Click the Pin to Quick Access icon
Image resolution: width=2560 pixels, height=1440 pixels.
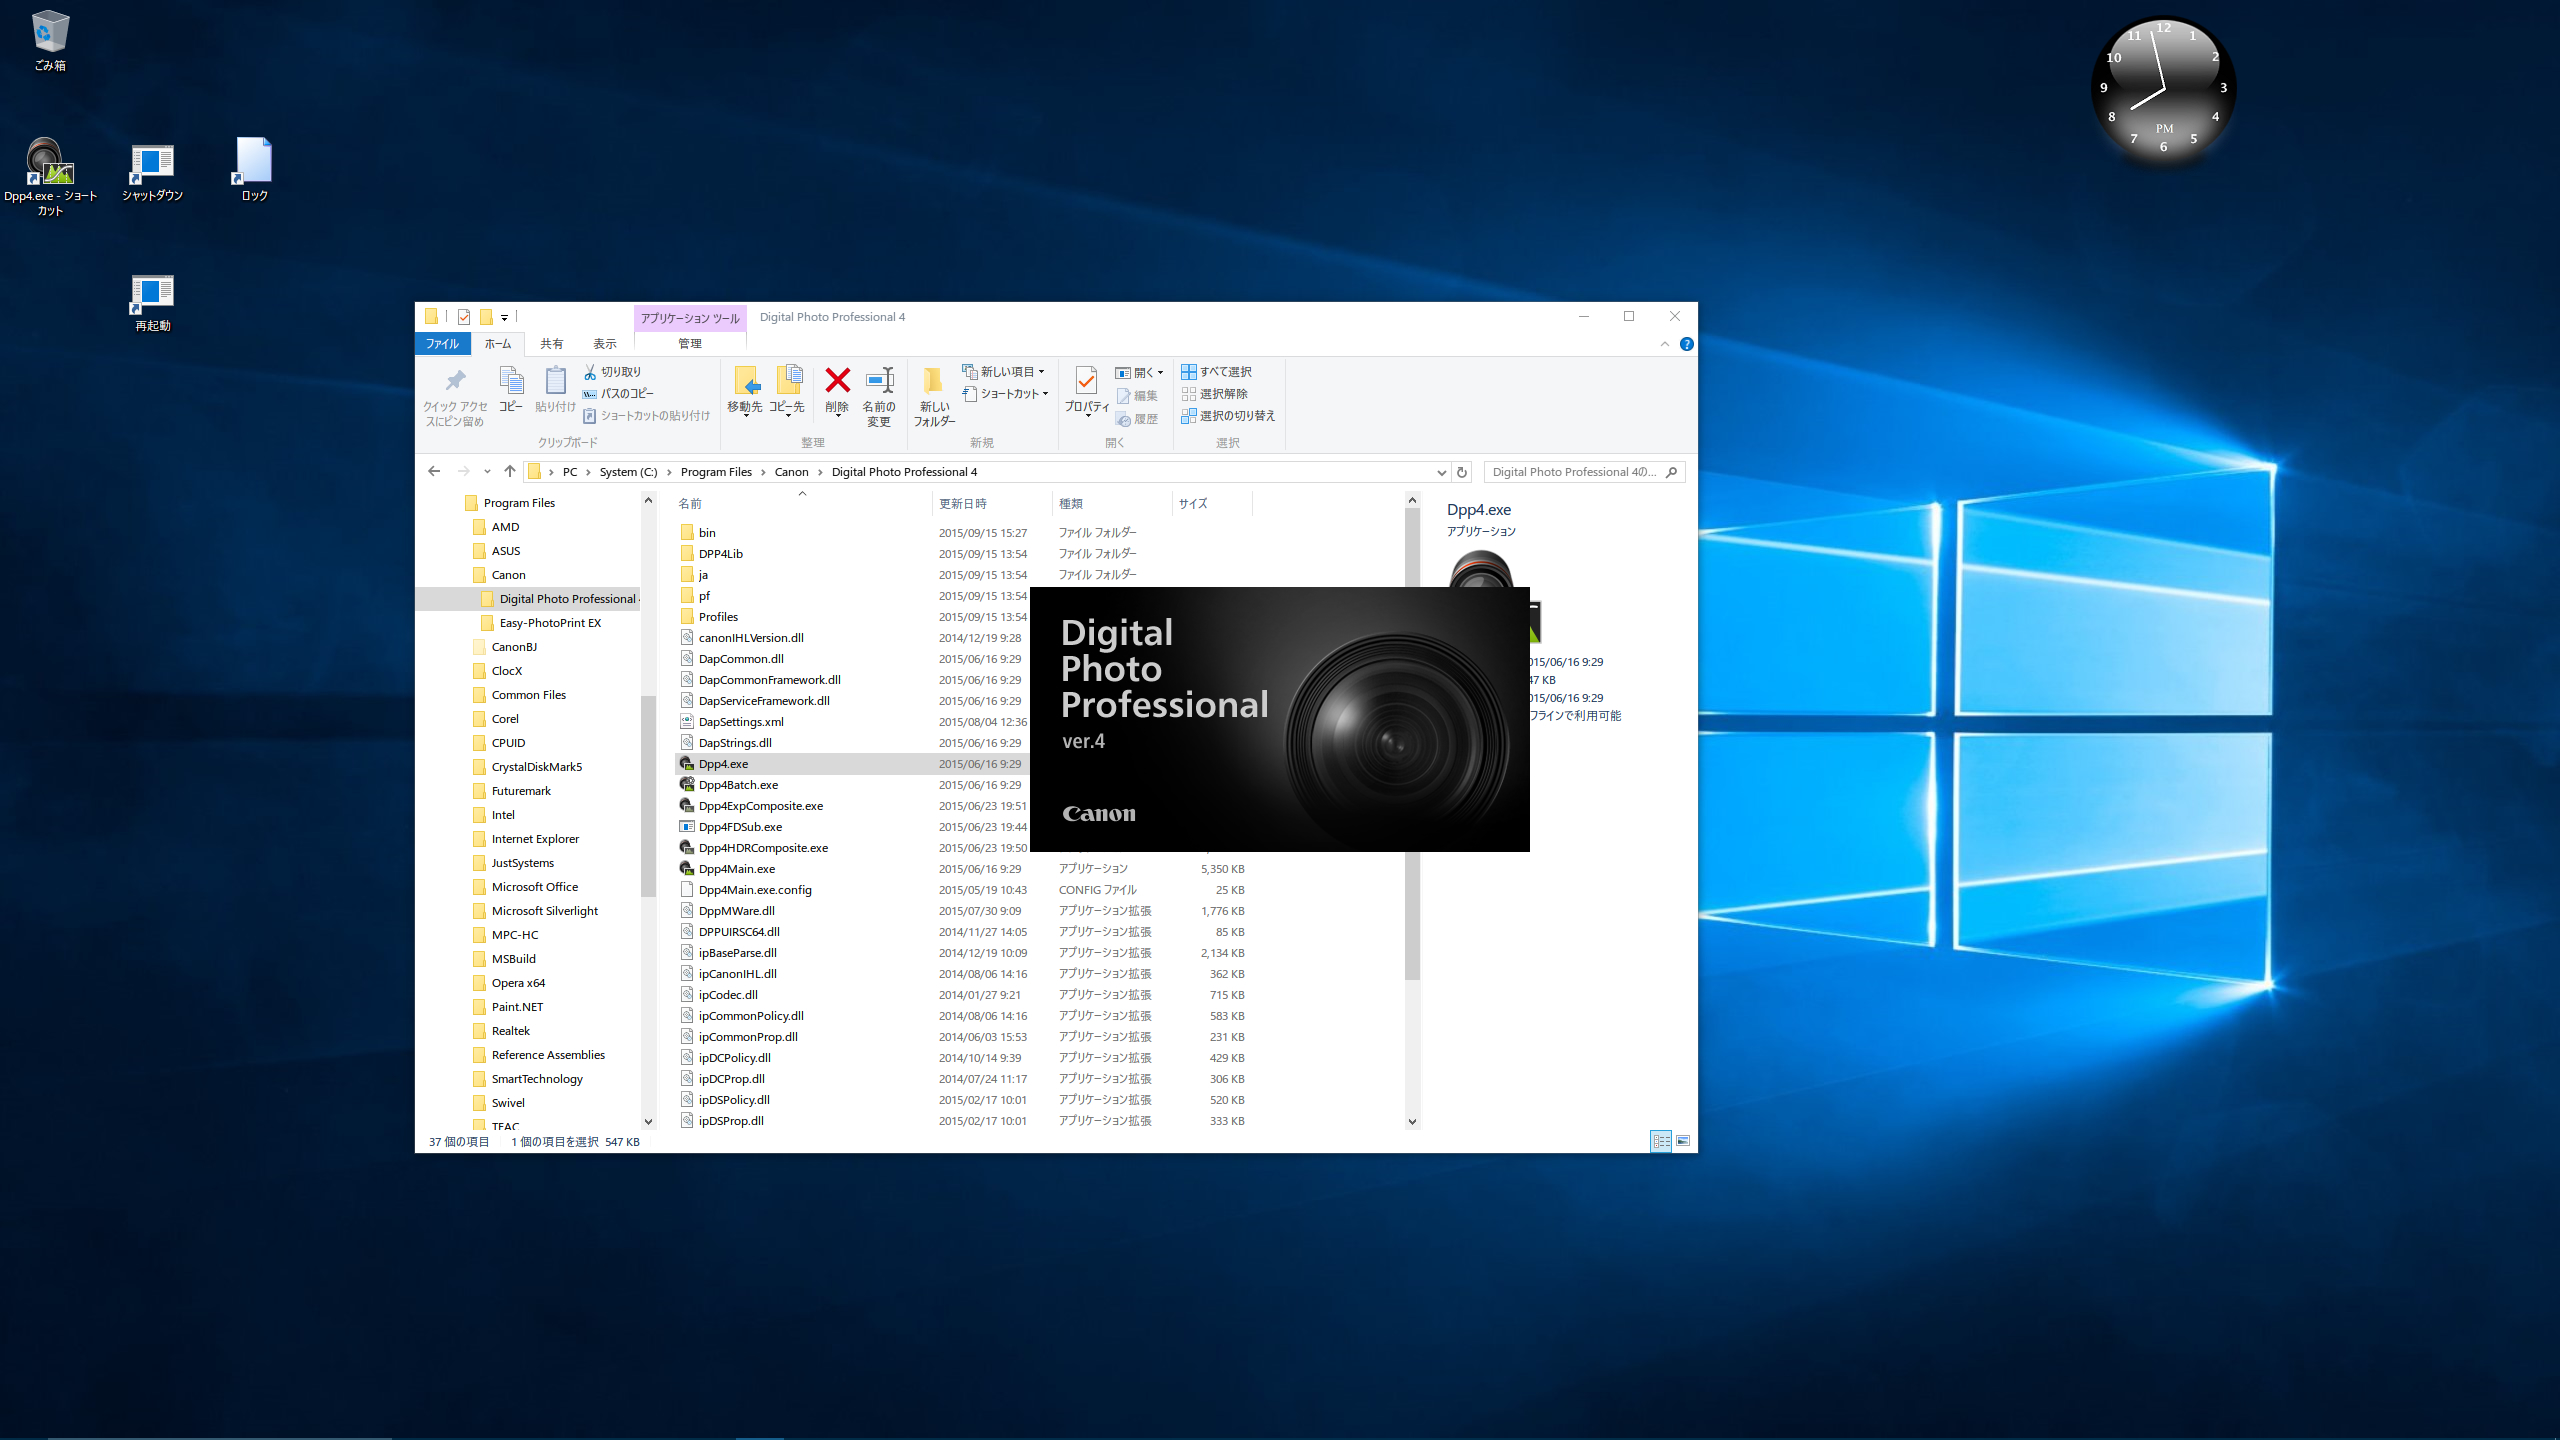click(455, 396)
